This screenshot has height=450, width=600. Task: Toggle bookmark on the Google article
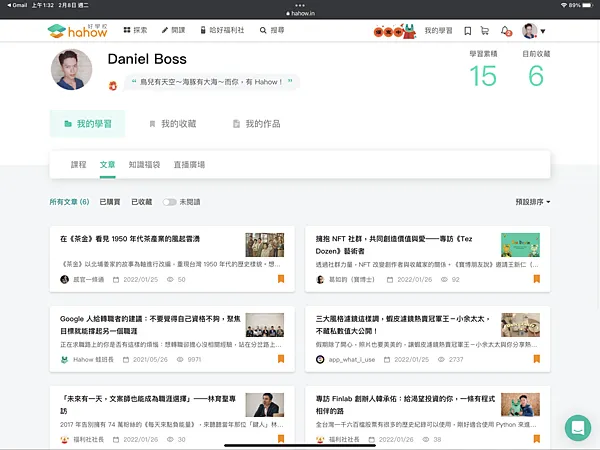(x=281, y=359)
